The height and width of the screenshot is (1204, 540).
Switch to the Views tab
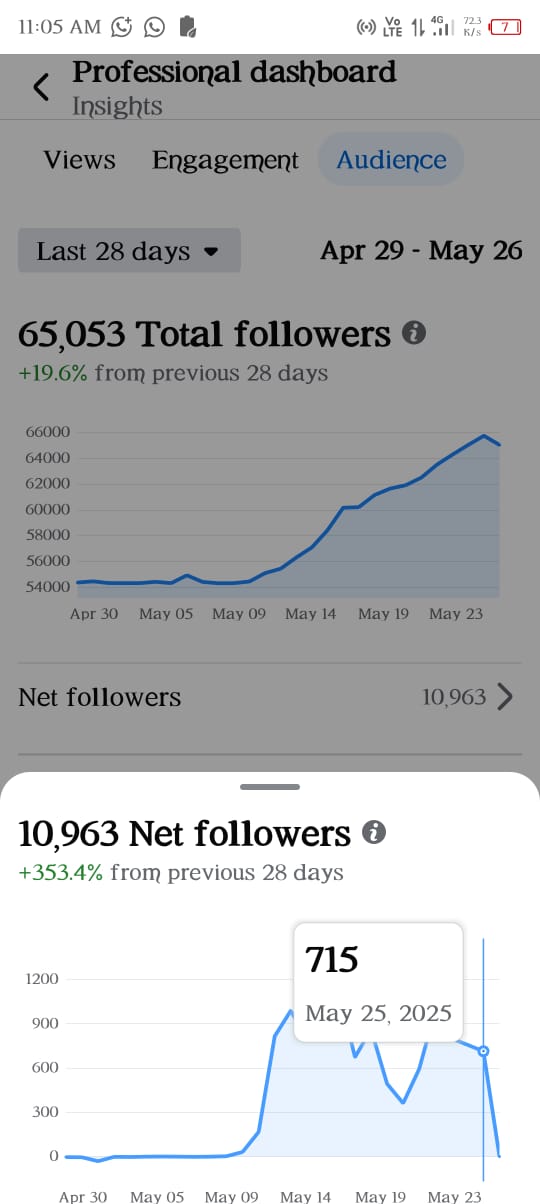click(x=79, y=160)
